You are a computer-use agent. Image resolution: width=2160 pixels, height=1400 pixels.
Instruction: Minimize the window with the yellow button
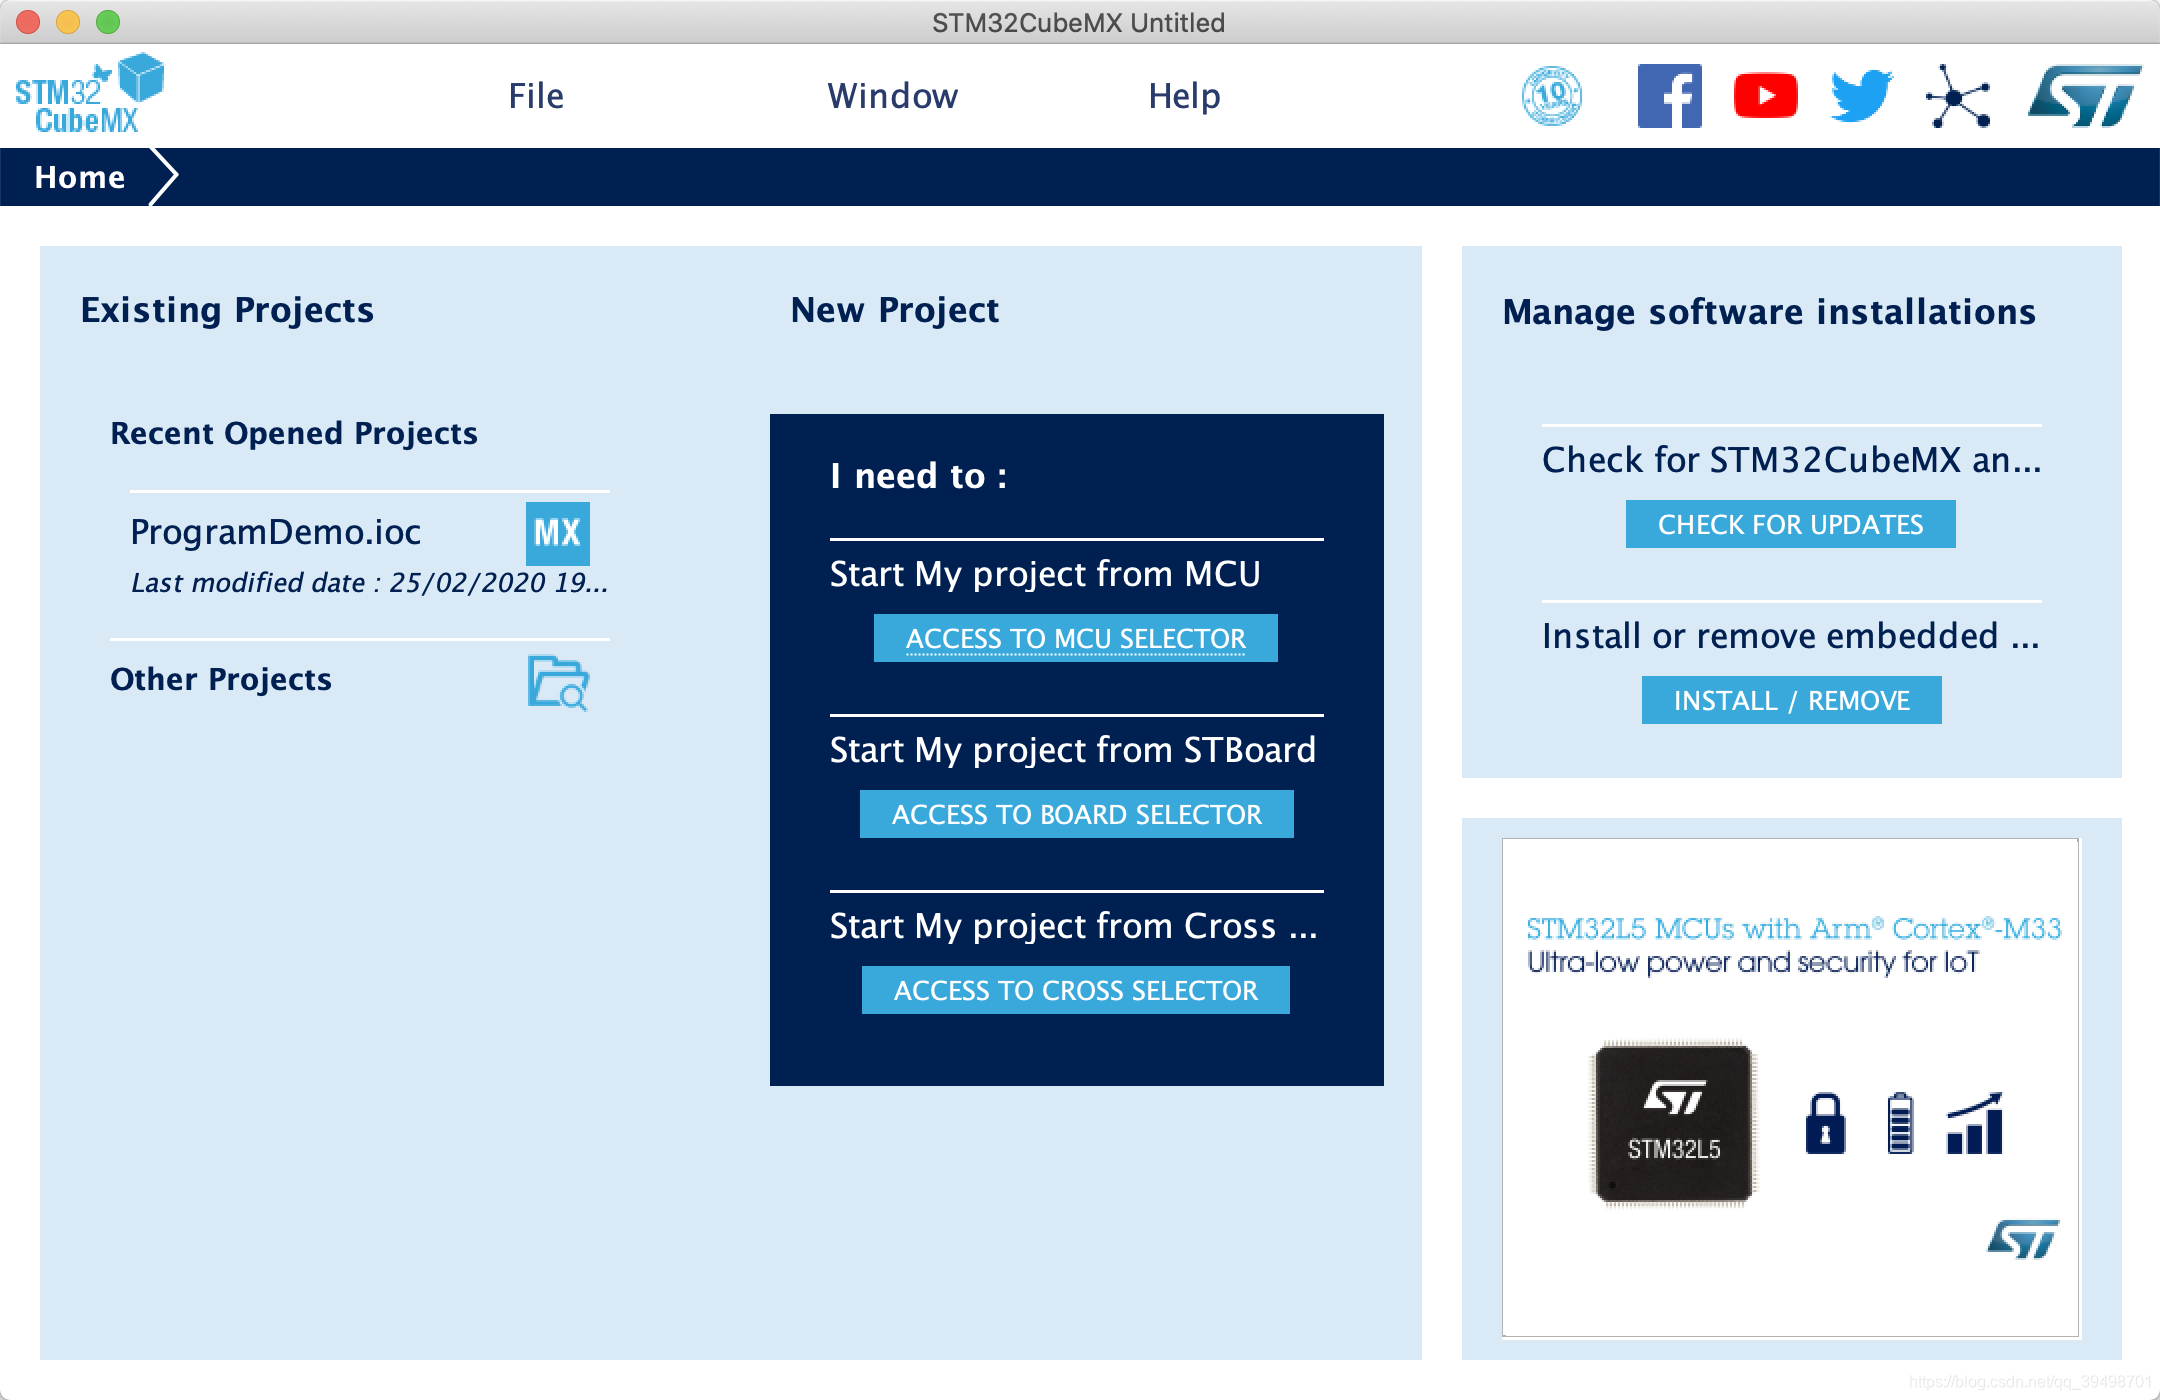coord(68,22)
